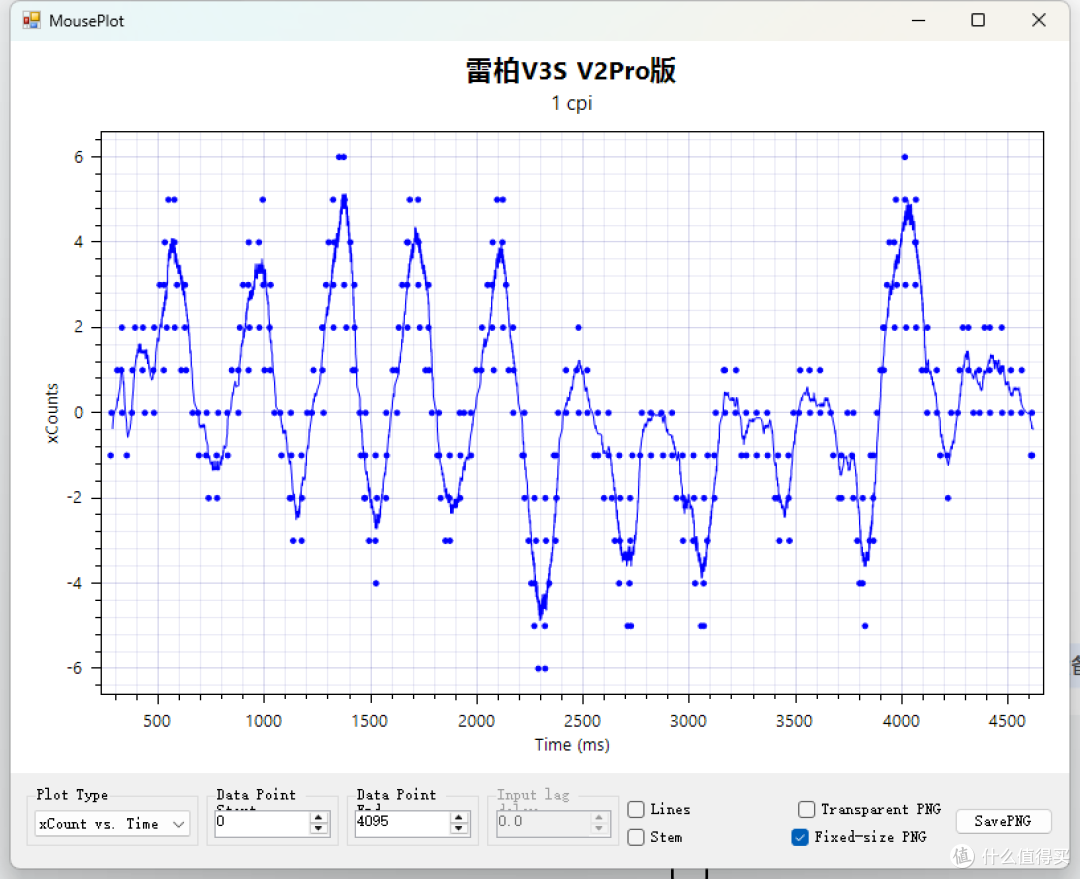Open the Plot Type dropdown

pyautogui.click(x=112, y=824)
